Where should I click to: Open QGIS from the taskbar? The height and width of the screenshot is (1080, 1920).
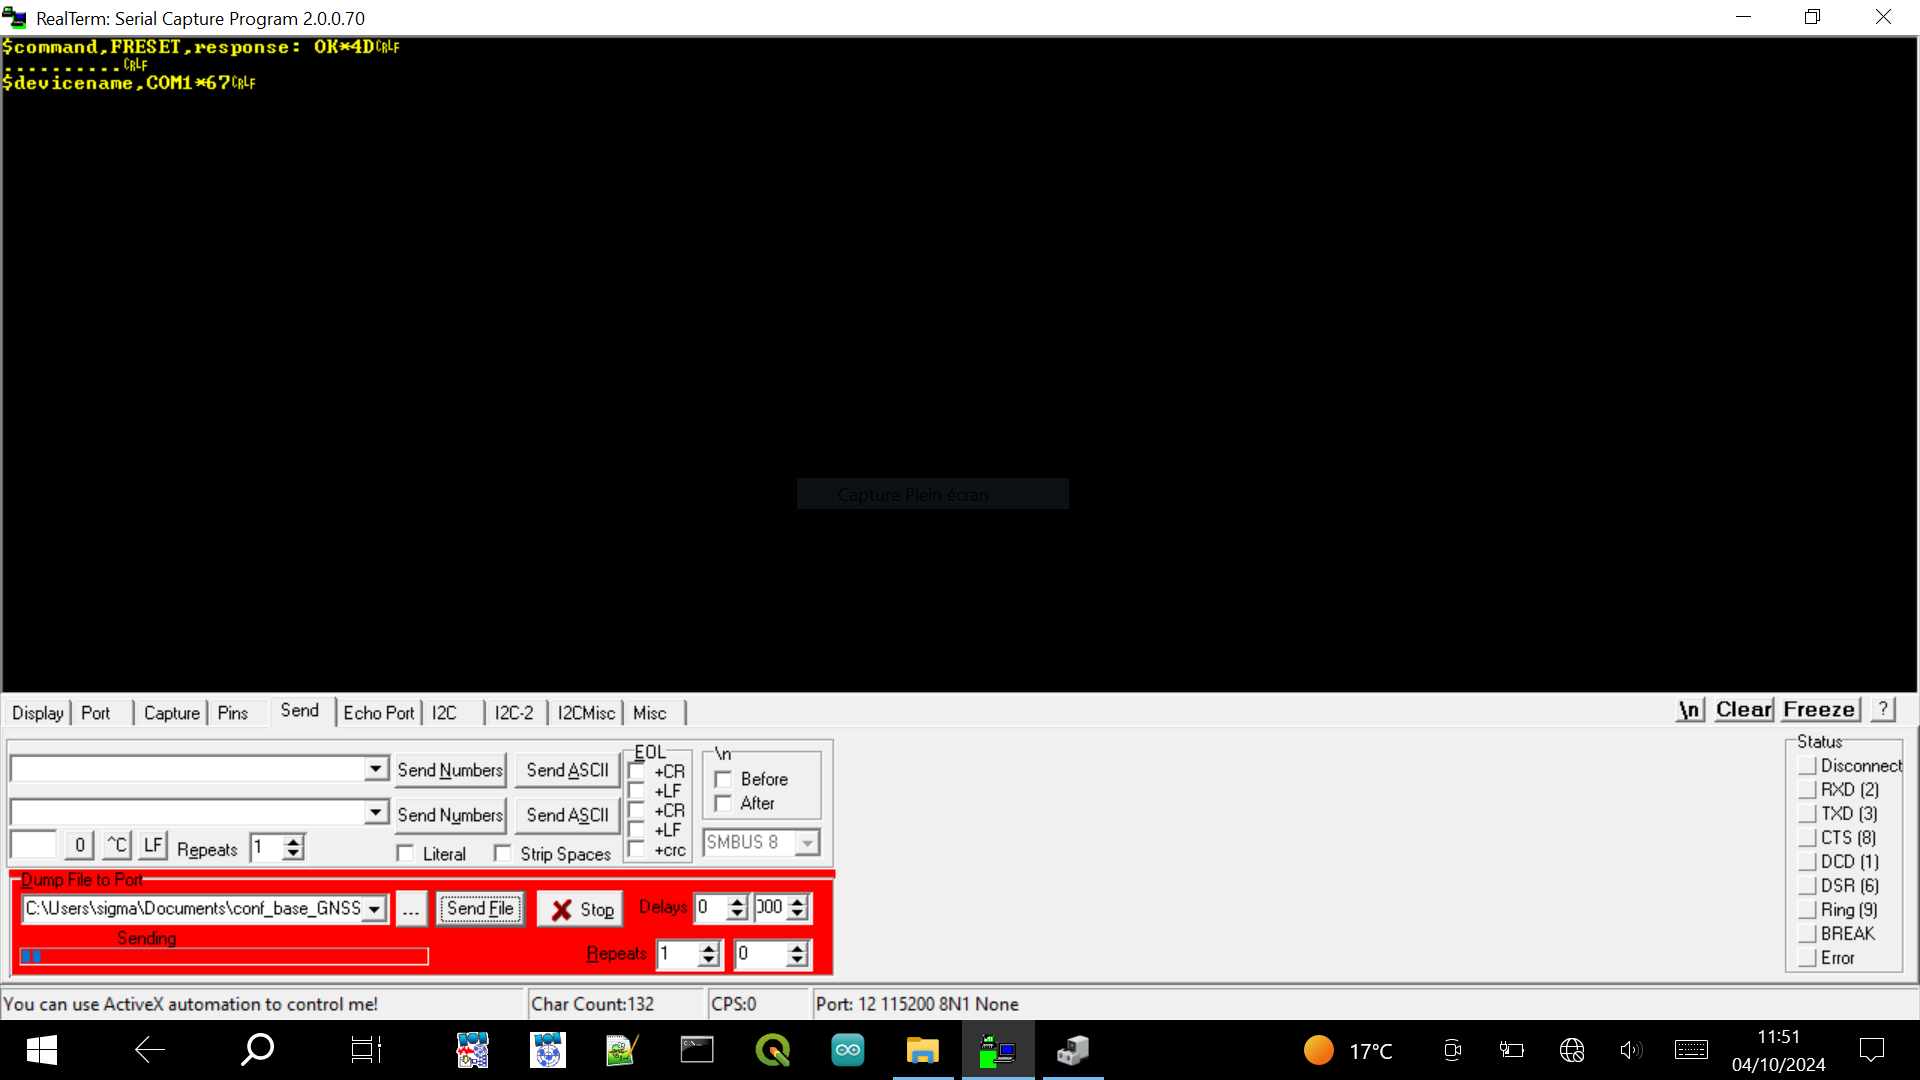[x=772, y=1050]
